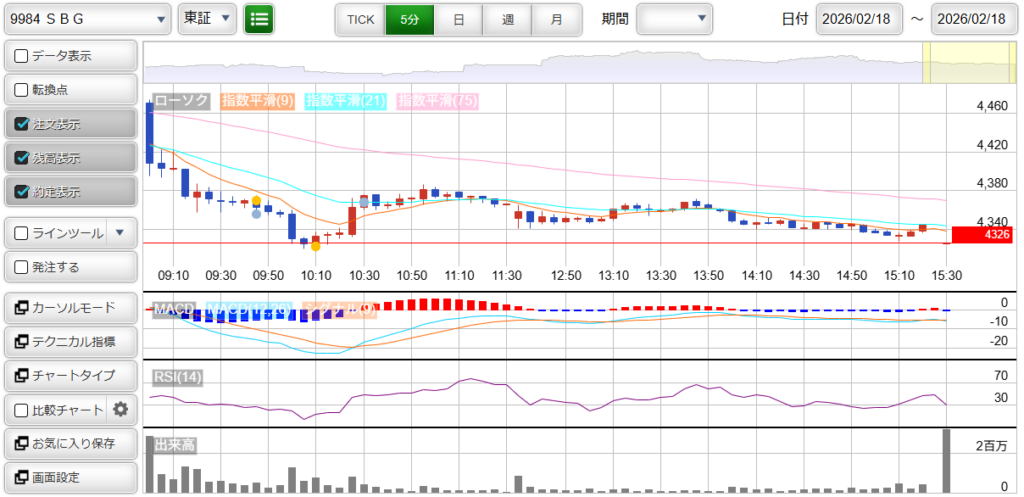The height and width of the screenshot is (497, 1024).
Task: Click the yellow order marker near 09:50
Action: [257, 201]
